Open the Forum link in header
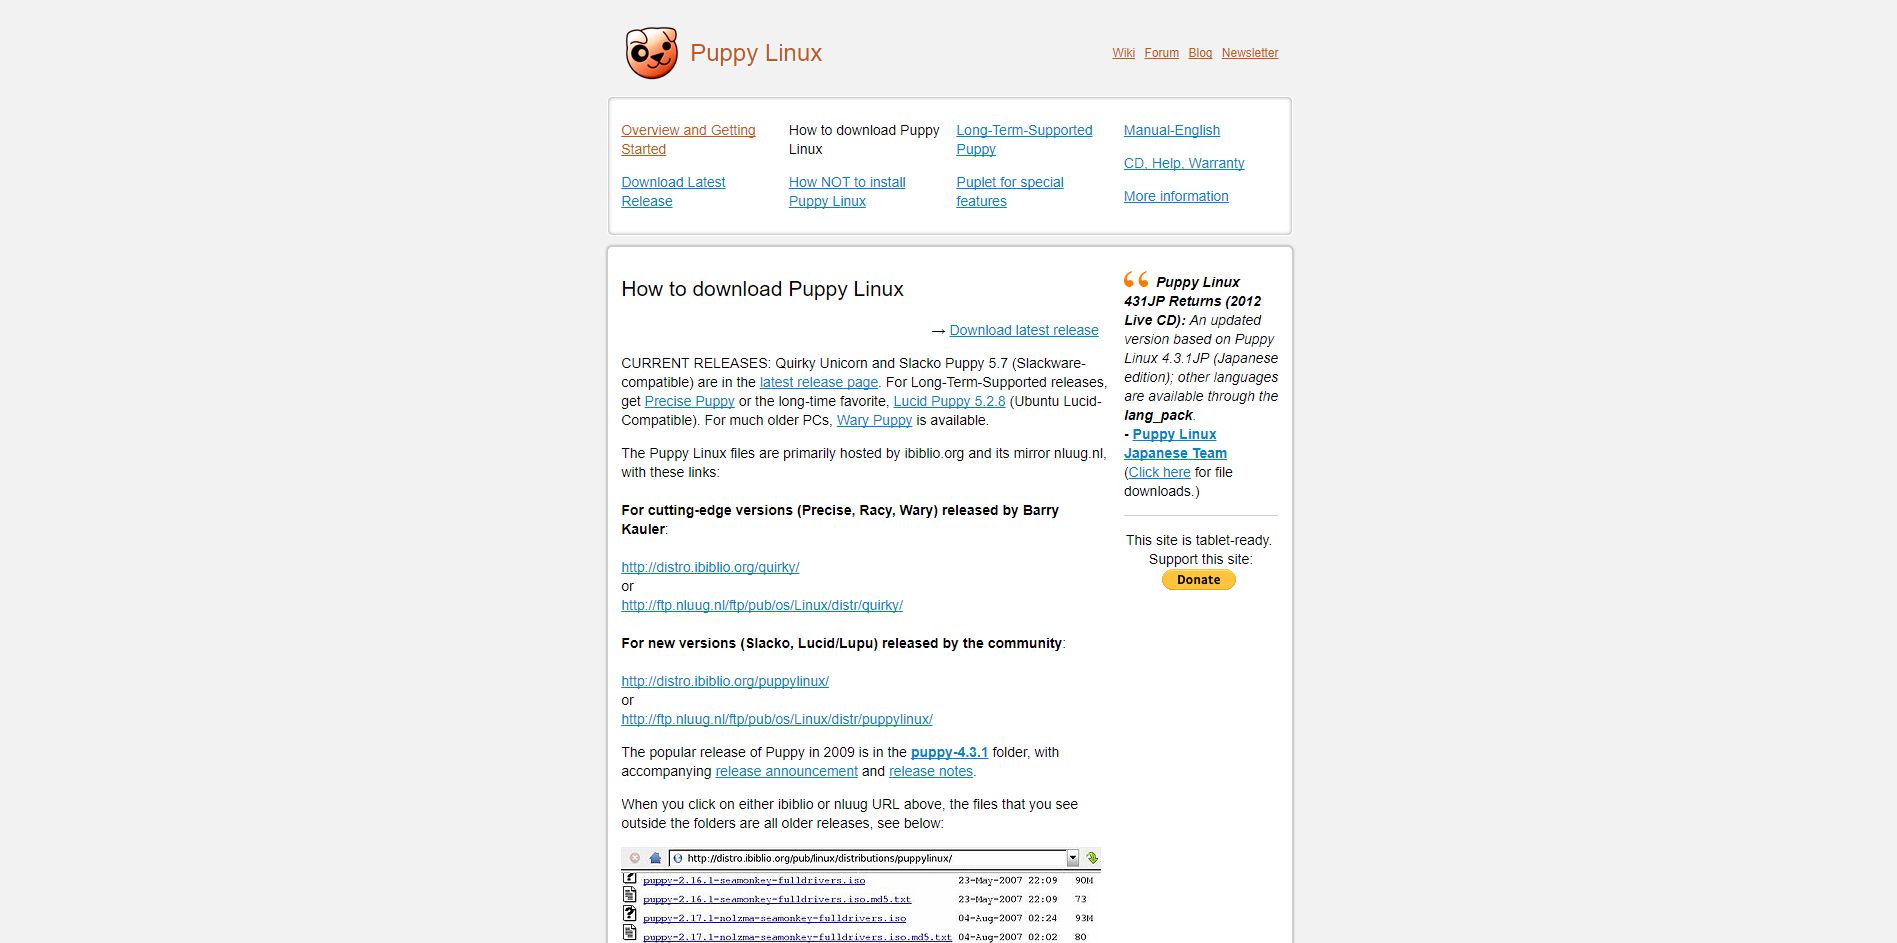Viewport: 1897px width, 943px height. point(1161,53)
